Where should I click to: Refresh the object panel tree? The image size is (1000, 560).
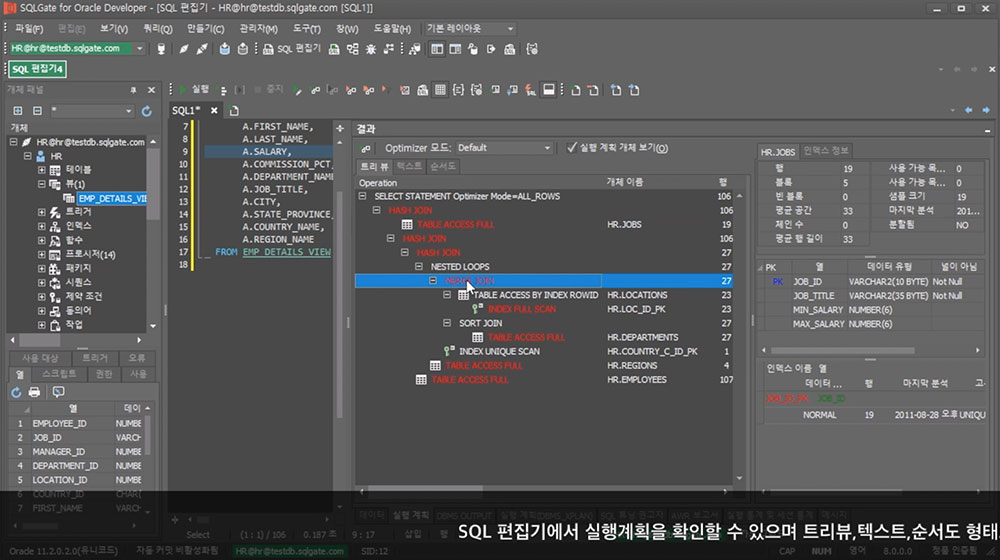point(147,111)
